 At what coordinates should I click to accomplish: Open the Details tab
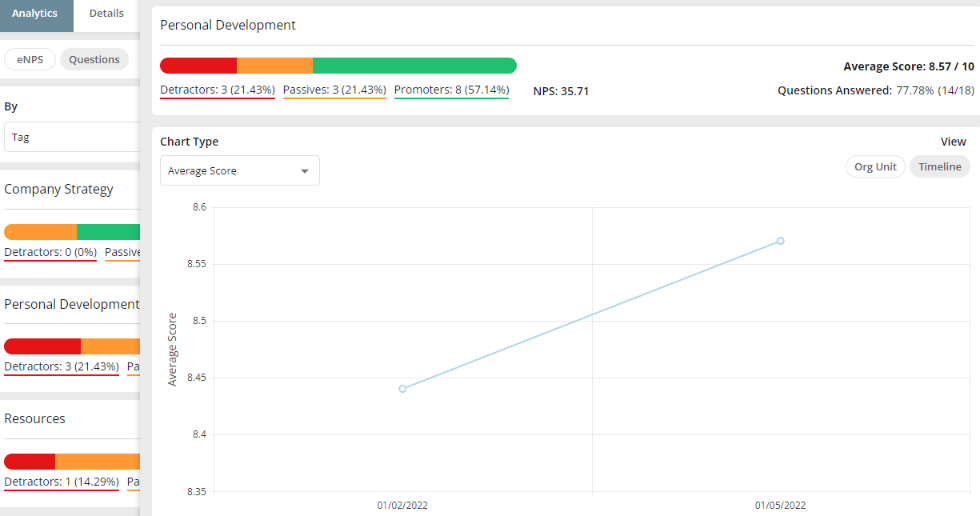click(106, 14)
